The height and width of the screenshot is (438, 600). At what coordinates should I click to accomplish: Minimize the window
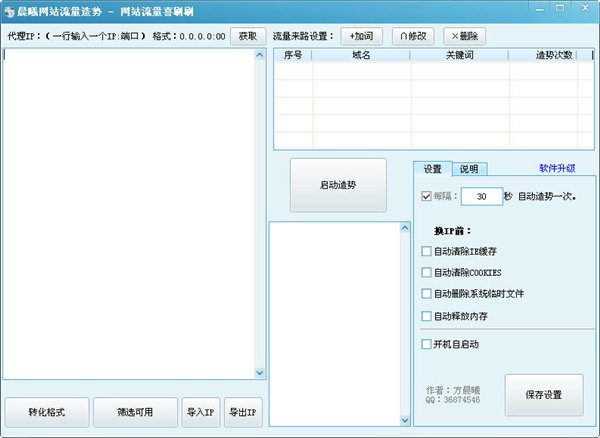[540, 8]
